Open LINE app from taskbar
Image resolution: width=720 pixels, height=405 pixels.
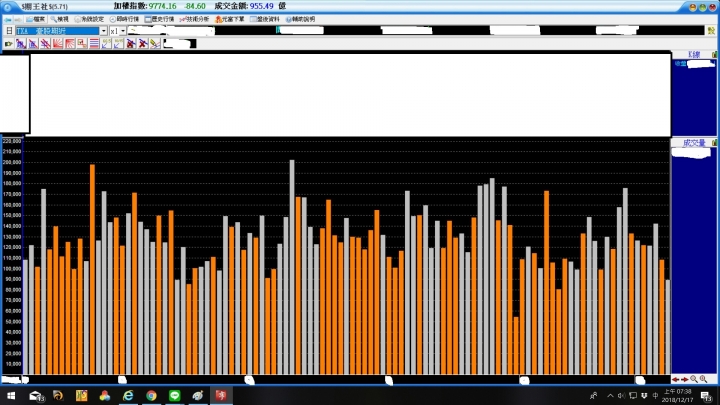[x=174, y=395]
